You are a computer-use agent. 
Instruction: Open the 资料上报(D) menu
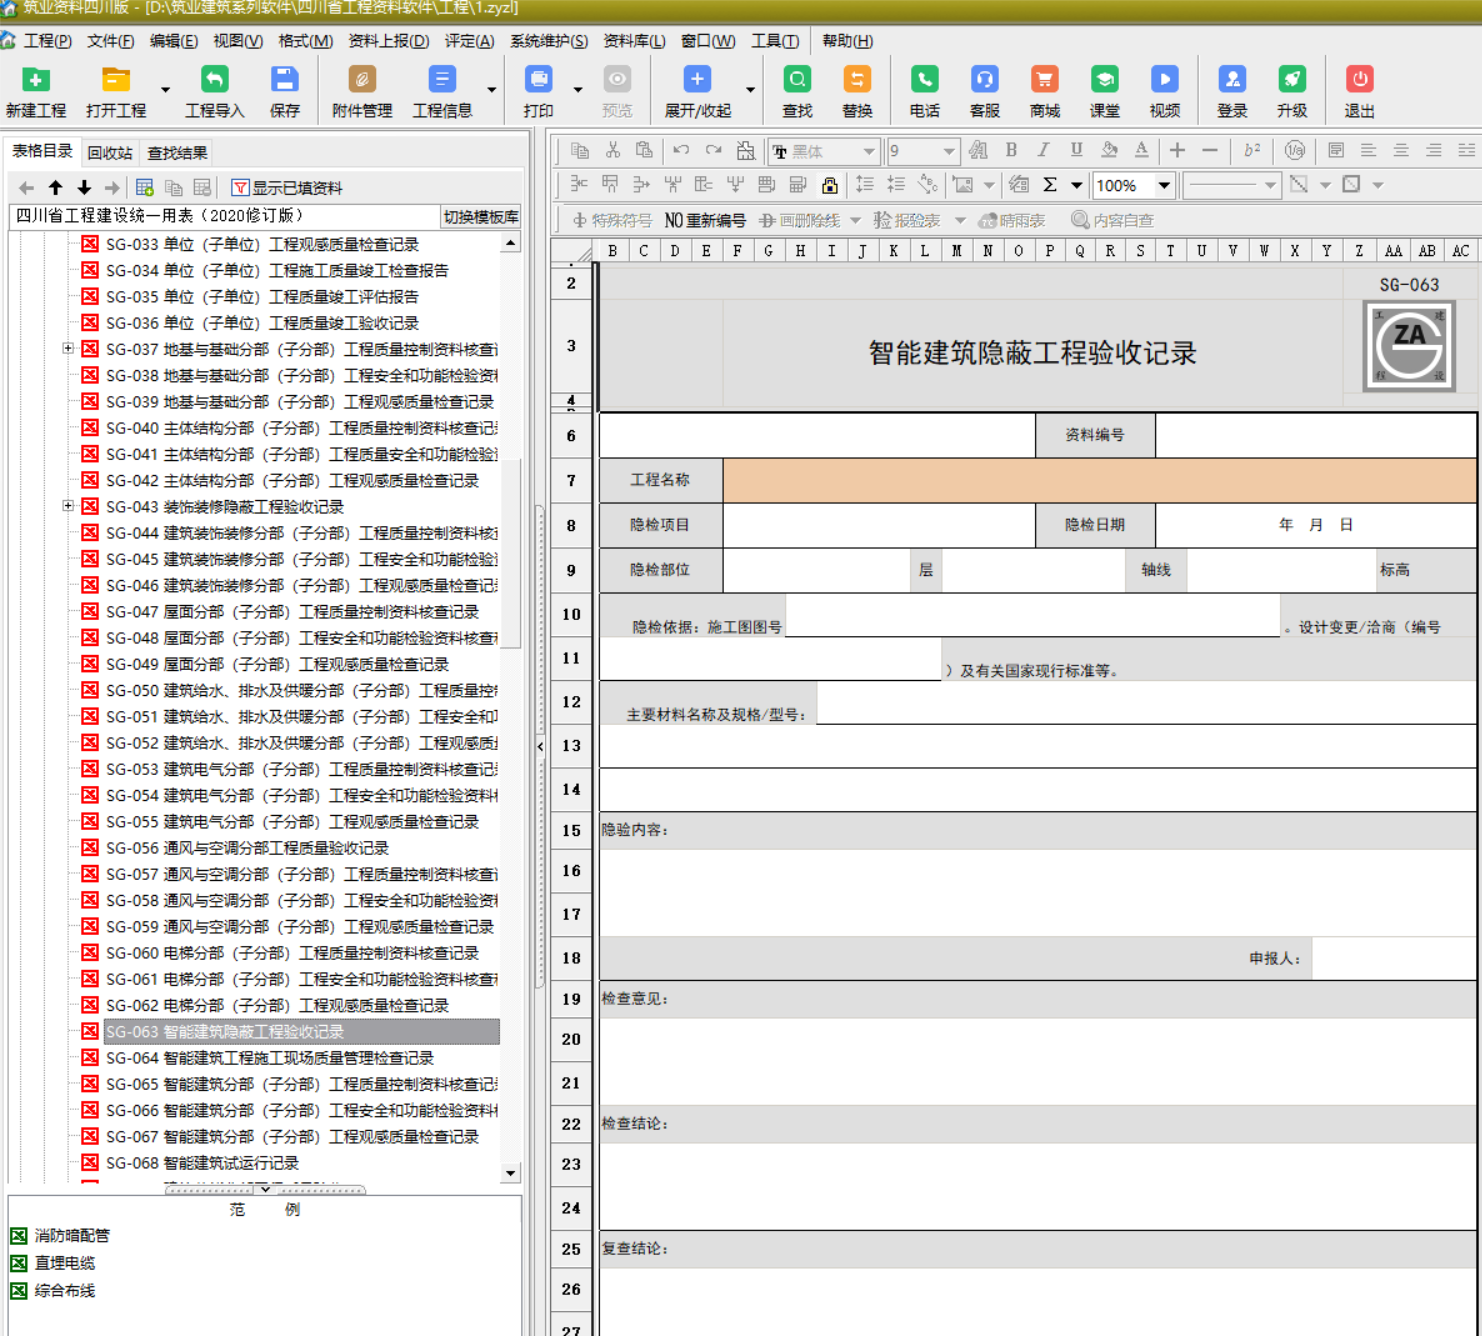click(388, 41)
